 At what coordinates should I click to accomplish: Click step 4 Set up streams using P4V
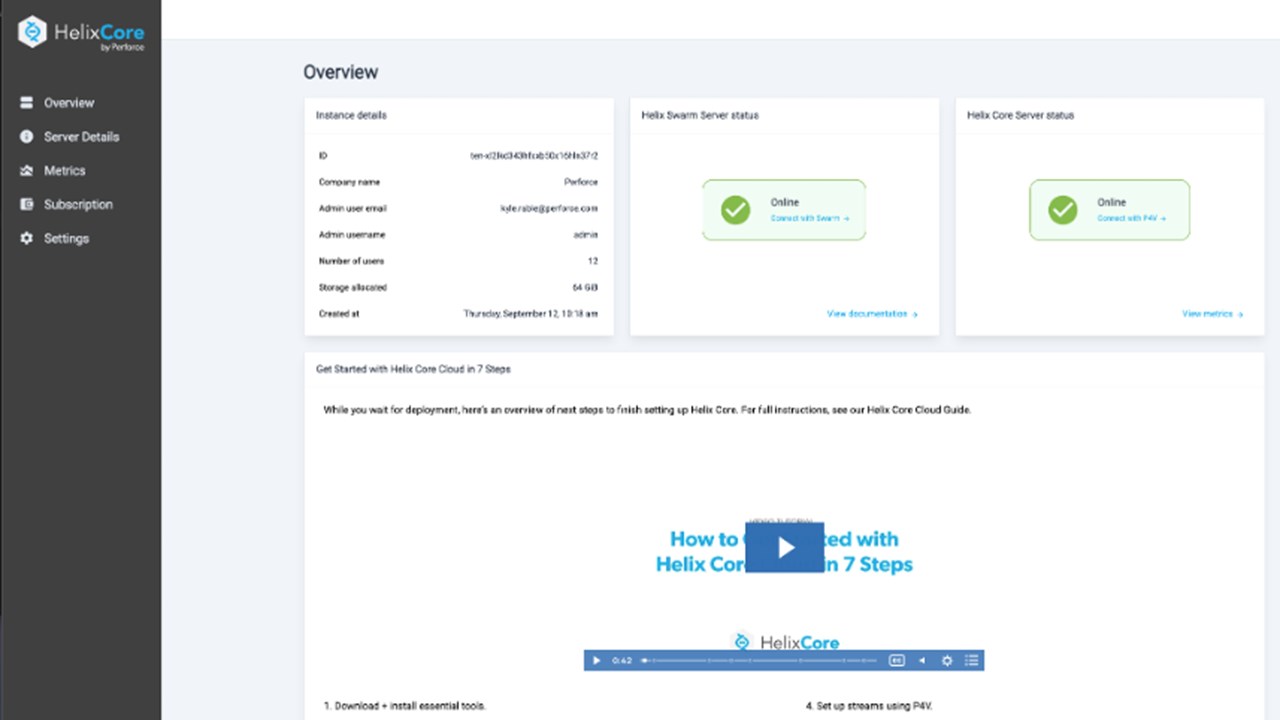click(869, 706)
